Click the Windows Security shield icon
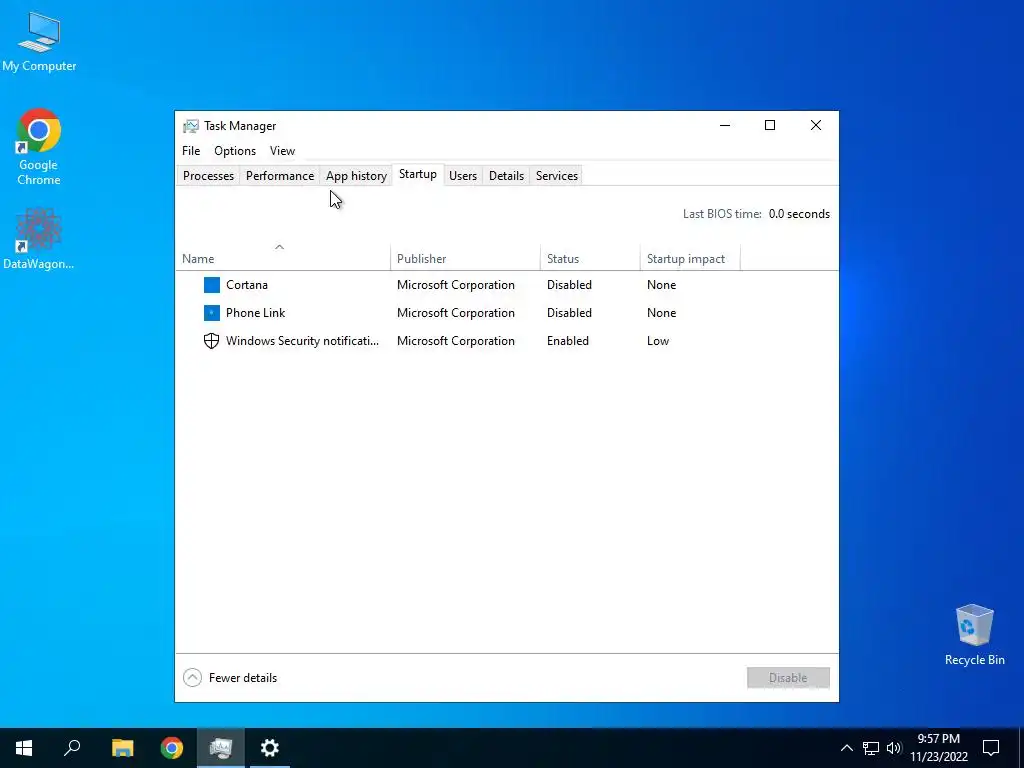 pos(212,341)
